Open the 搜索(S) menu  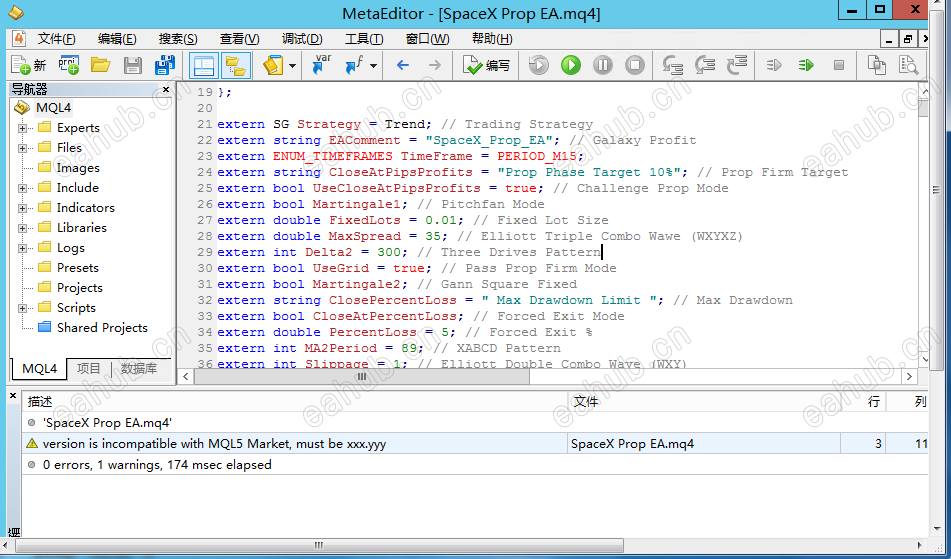[x=178, y=39]
